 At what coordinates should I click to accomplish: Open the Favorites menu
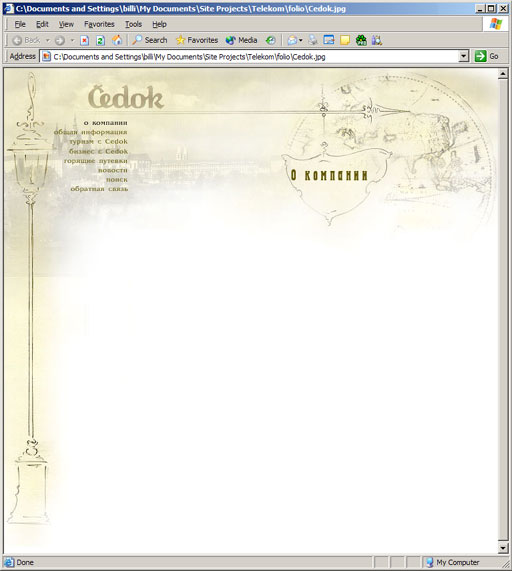99,24
